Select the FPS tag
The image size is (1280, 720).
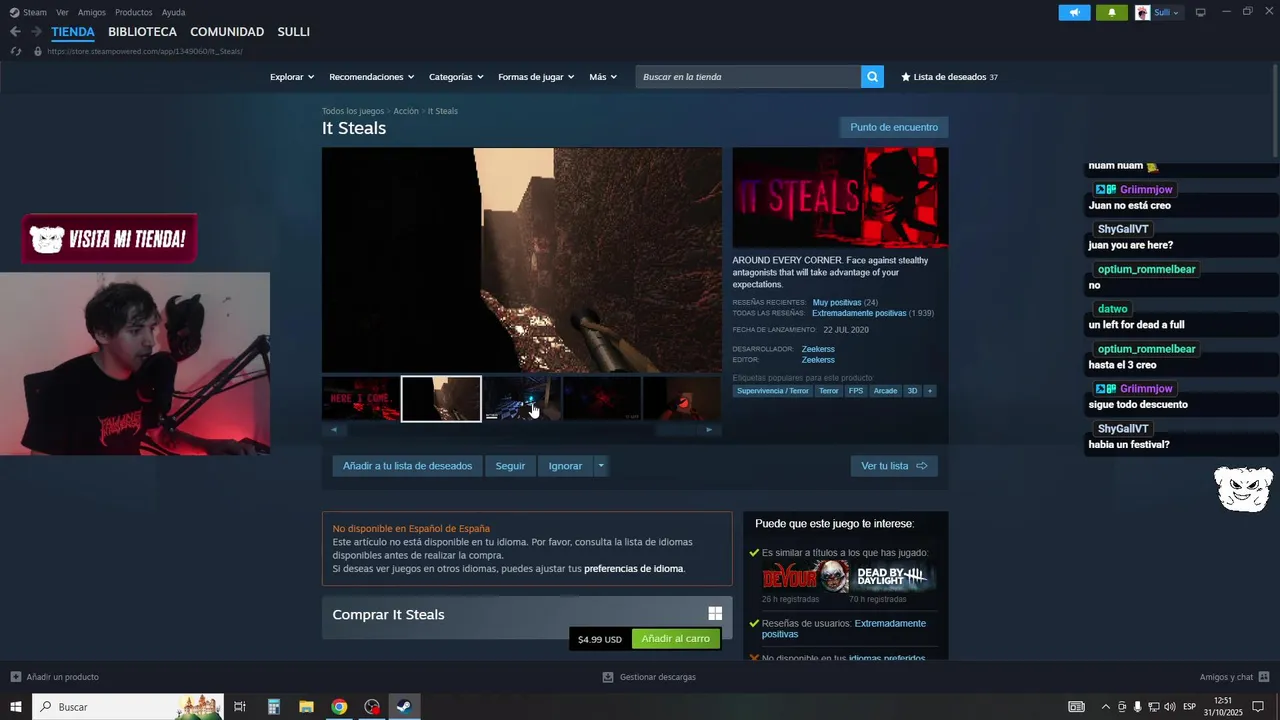pos(856,391)
